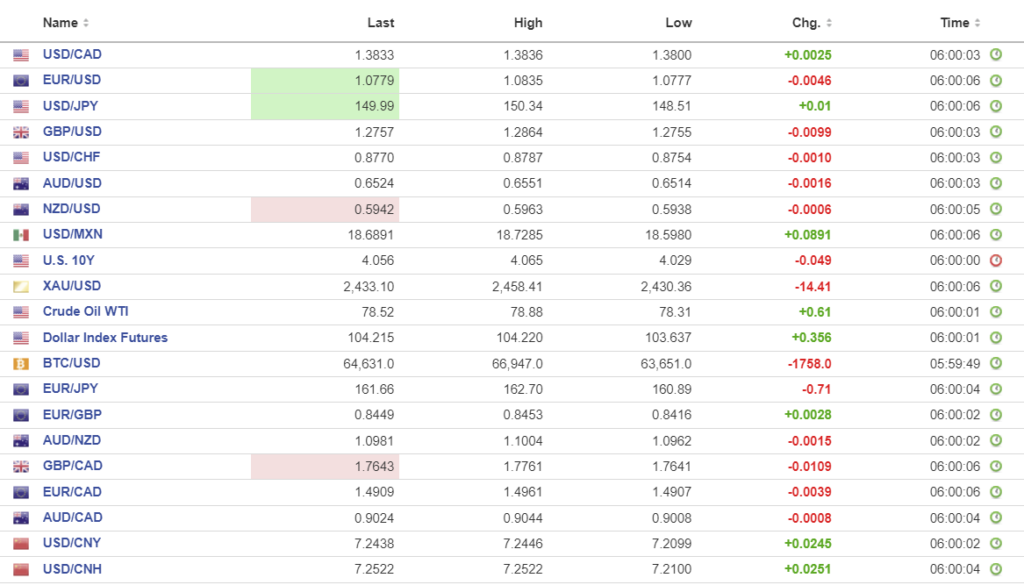The height and width of the screenshot is (585, 1024).
Task: Click the China flag beside USD/CNY
Action: click(x=21, y=544)
